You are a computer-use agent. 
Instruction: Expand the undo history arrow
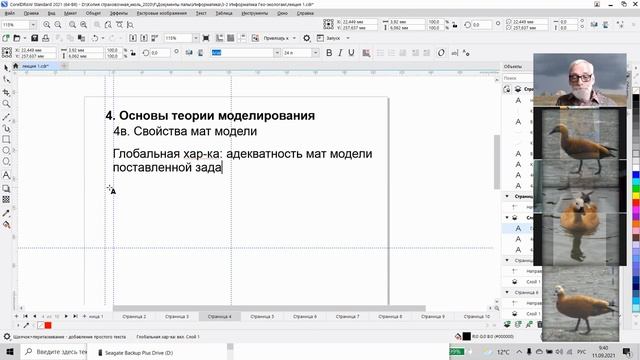click(102, 38)
